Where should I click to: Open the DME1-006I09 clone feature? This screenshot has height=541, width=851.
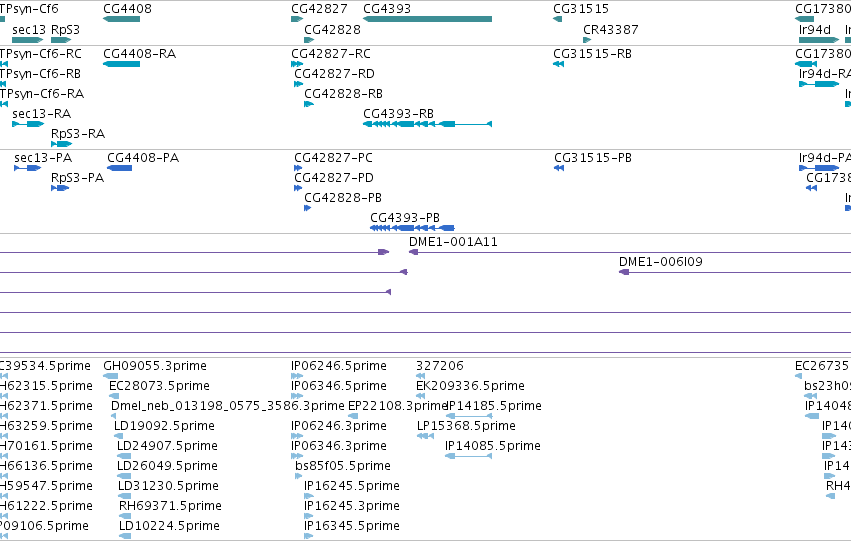735,272
